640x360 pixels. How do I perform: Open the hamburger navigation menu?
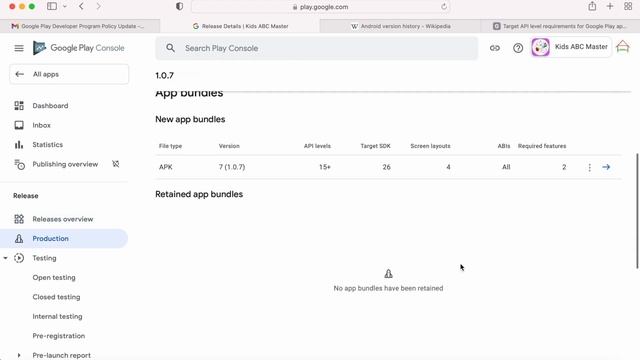pos(19,48)
